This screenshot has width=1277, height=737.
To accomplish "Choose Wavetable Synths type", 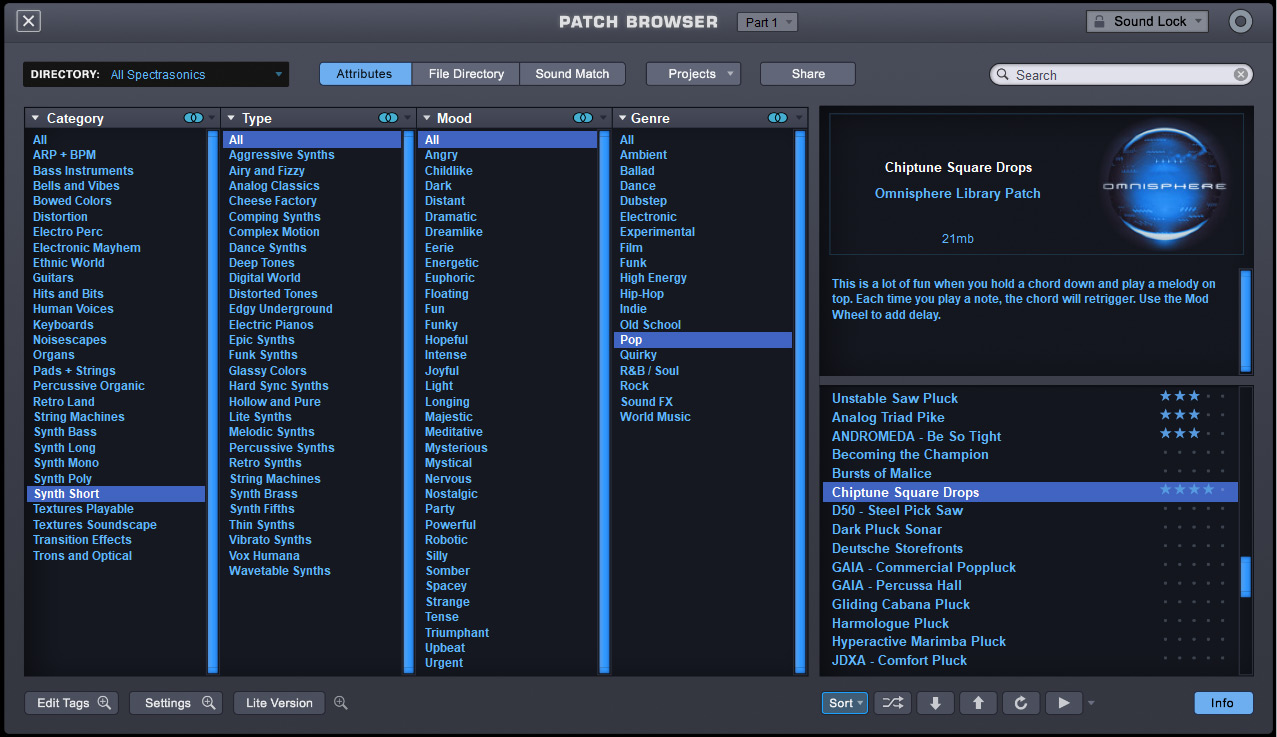I will tap(280, 571).
